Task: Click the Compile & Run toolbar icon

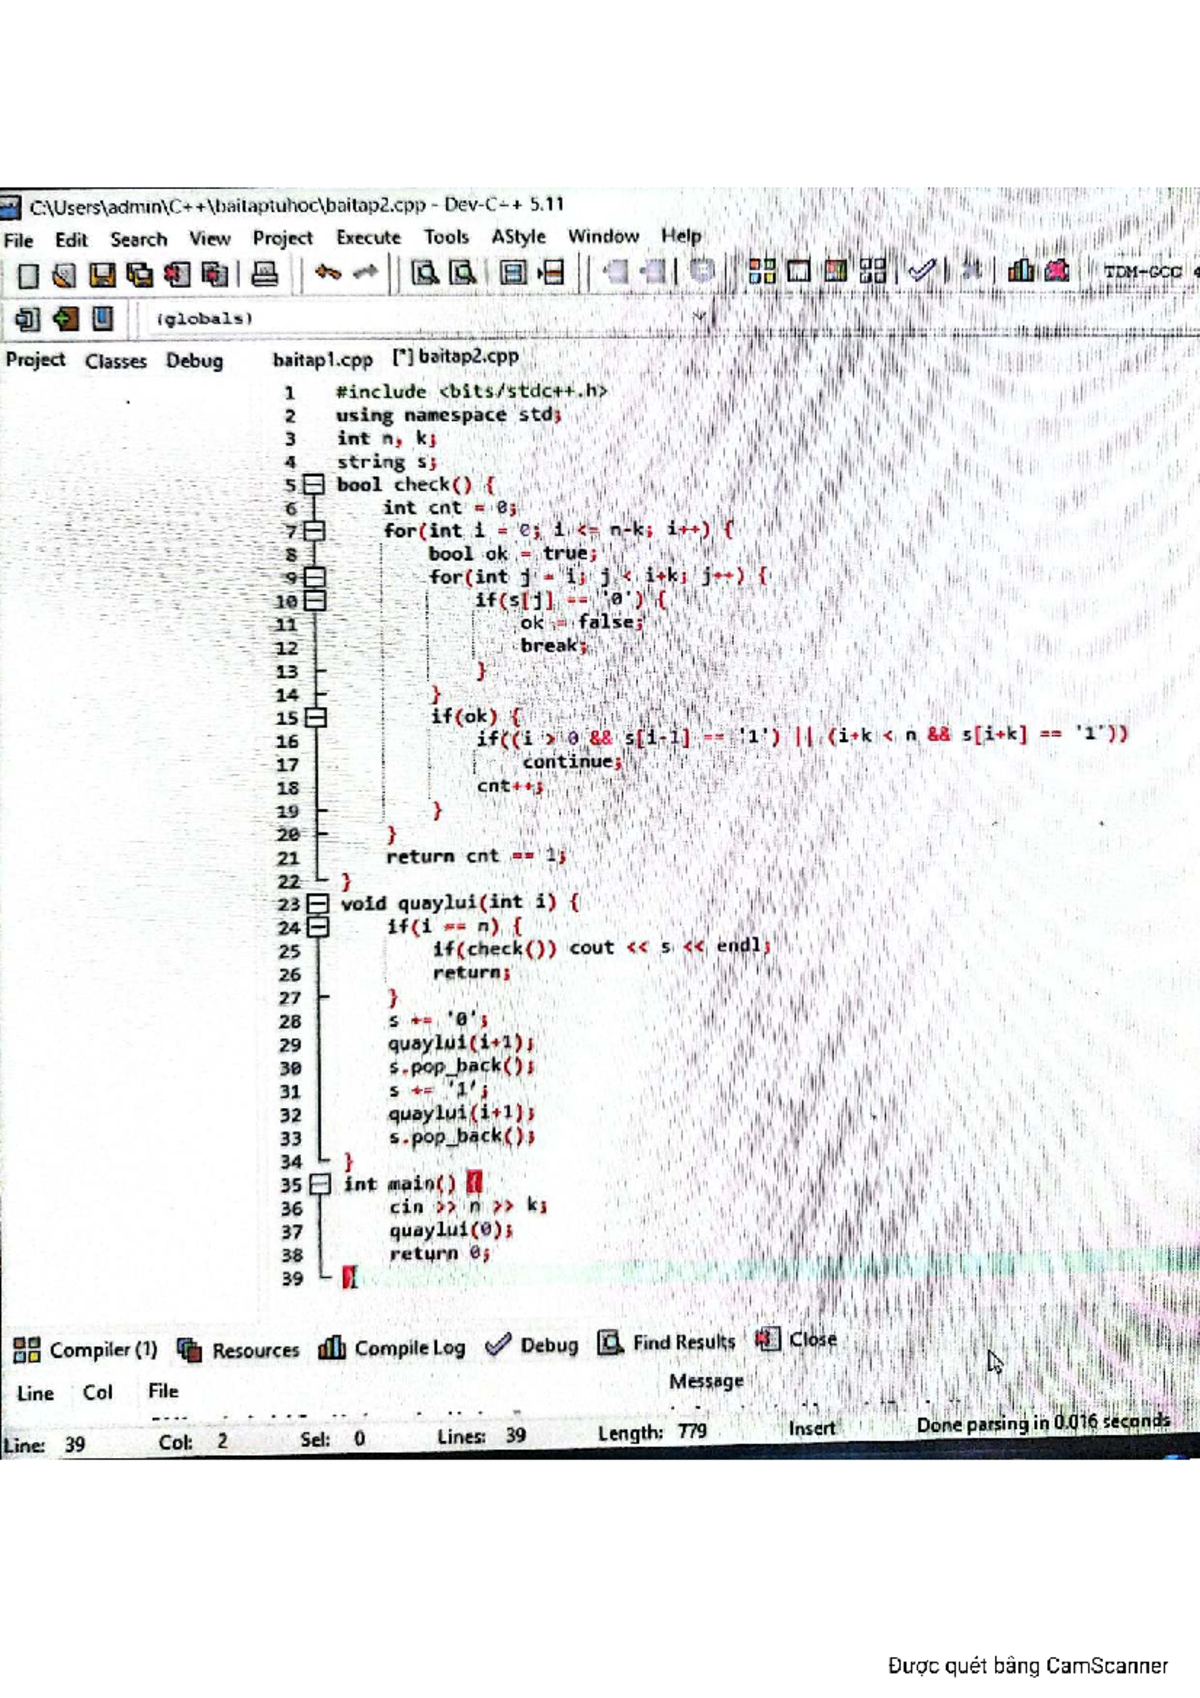Action: click(836, 270)
